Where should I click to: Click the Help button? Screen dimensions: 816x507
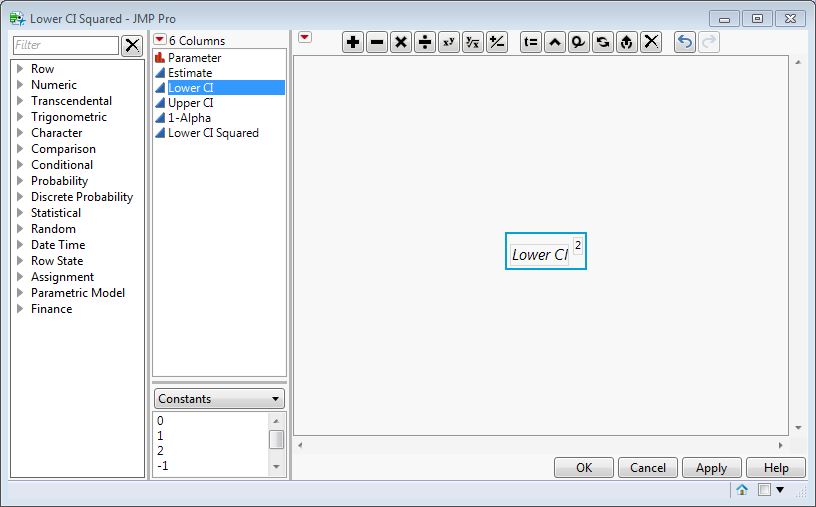point(776,467)
